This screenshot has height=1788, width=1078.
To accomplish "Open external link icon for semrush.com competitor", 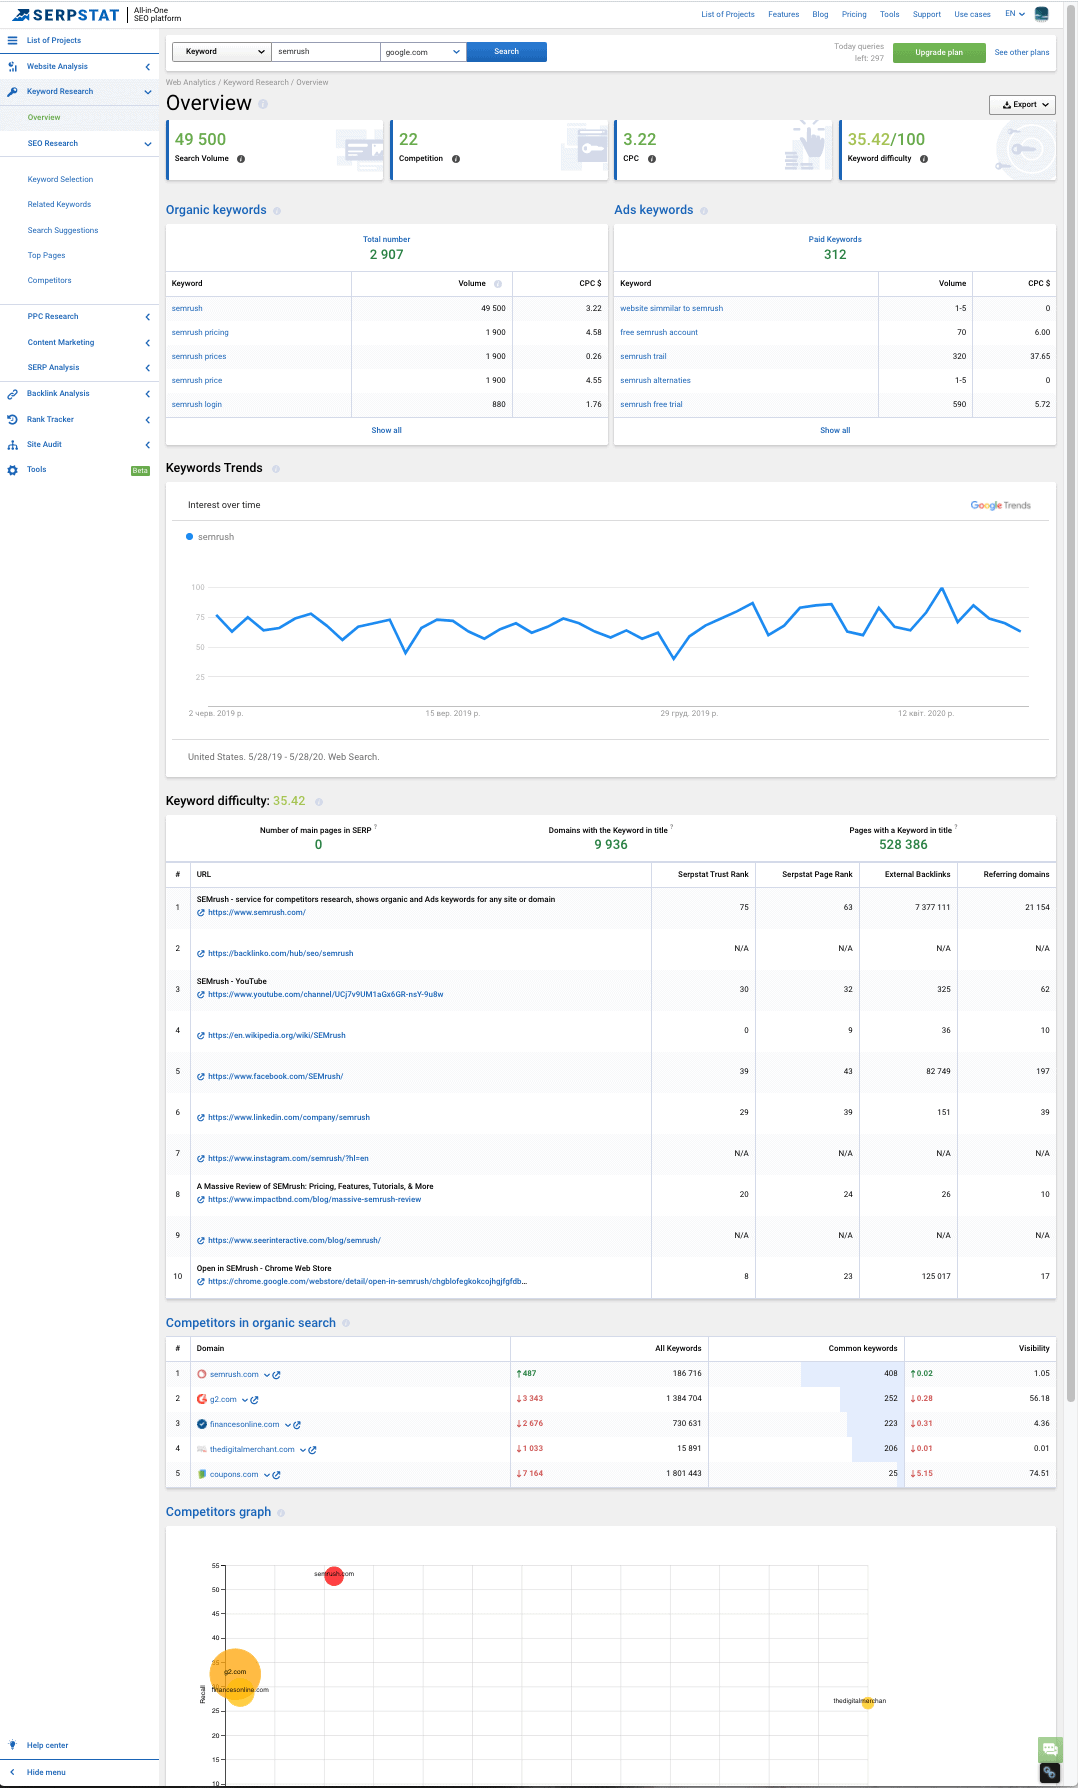I will click(x=277, y=1375).
